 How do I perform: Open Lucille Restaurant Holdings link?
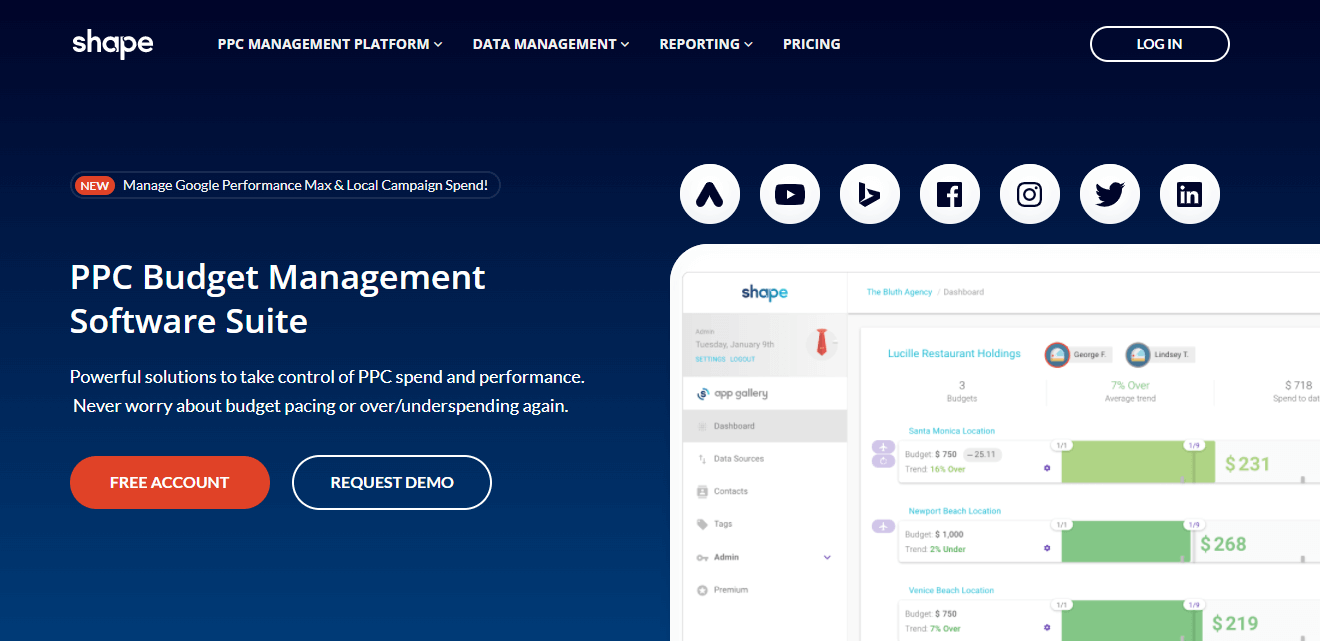pyautogui.click(x=954, y=354)
